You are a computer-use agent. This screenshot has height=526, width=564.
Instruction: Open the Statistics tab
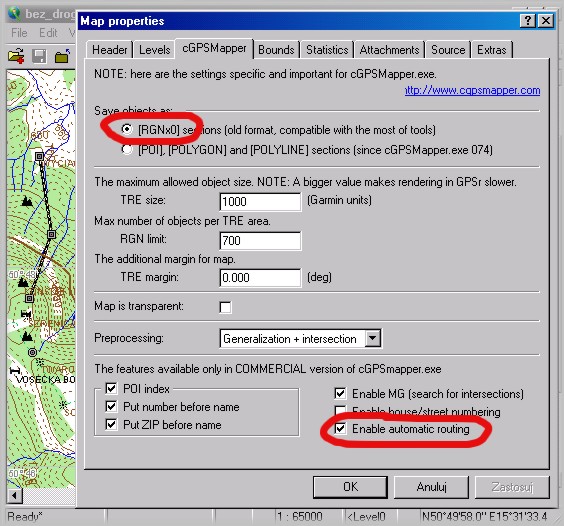pos(327,50)
